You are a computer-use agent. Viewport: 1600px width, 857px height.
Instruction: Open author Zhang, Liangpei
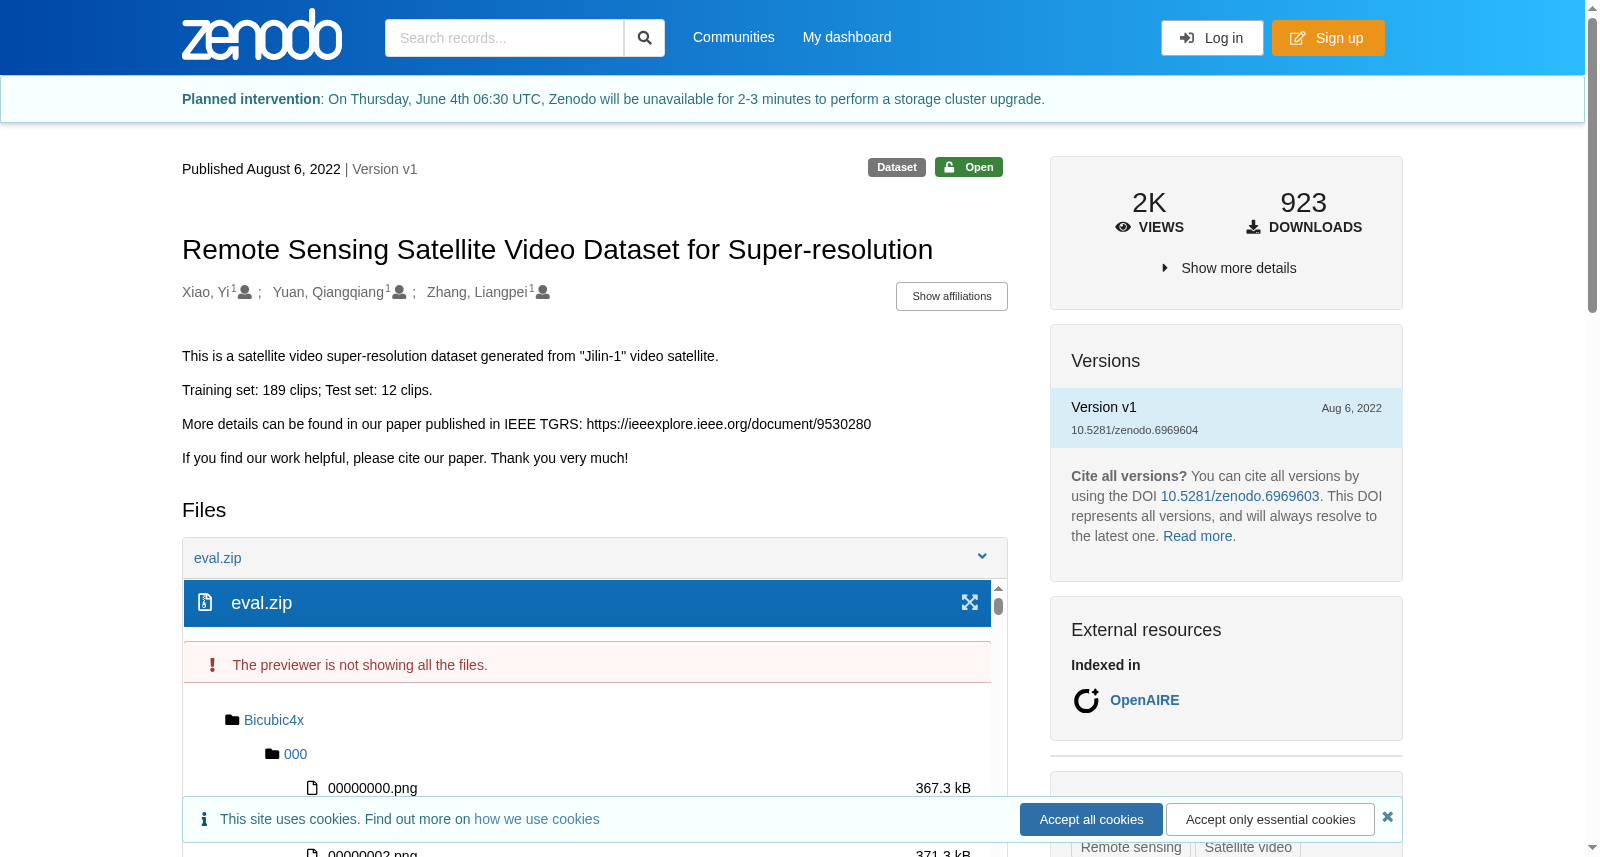tap(477, 292)
